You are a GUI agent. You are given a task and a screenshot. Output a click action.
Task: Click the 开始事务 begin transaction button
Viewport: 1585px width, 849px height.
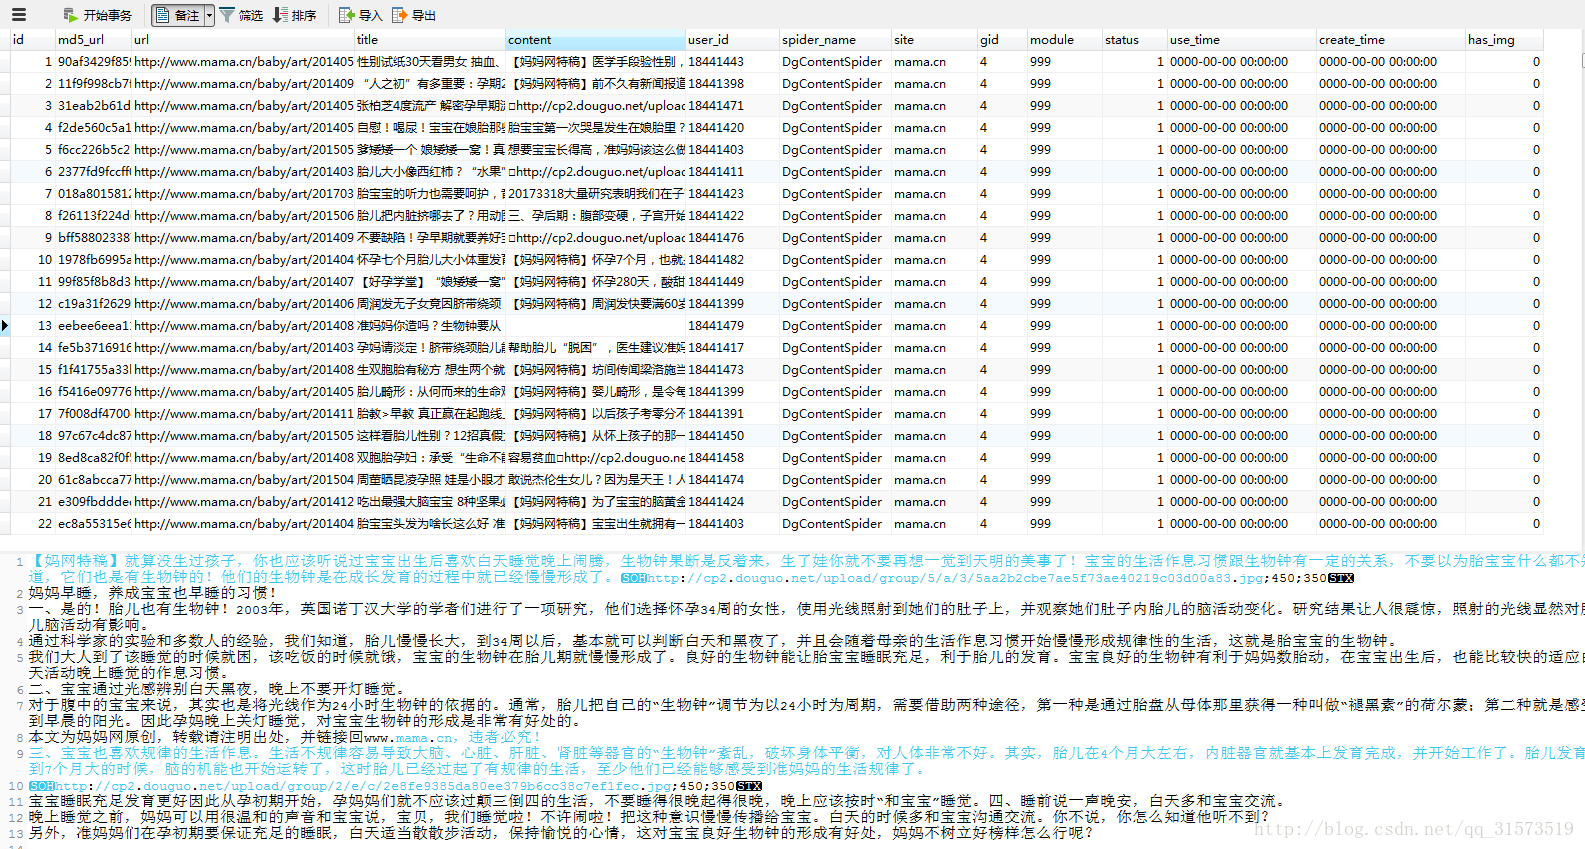[x=97, y=15]
